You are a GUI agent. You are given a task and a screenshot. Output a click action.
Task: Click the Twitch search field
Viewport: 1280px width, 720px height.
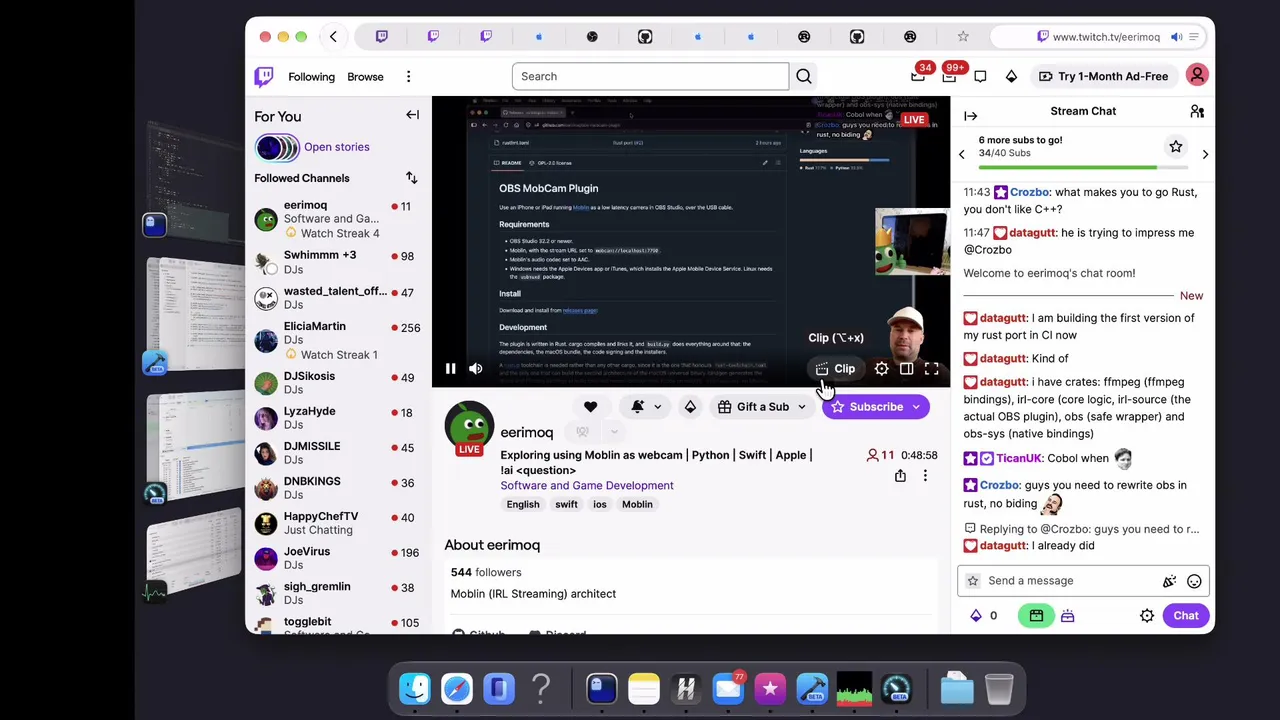click(650, 76)
